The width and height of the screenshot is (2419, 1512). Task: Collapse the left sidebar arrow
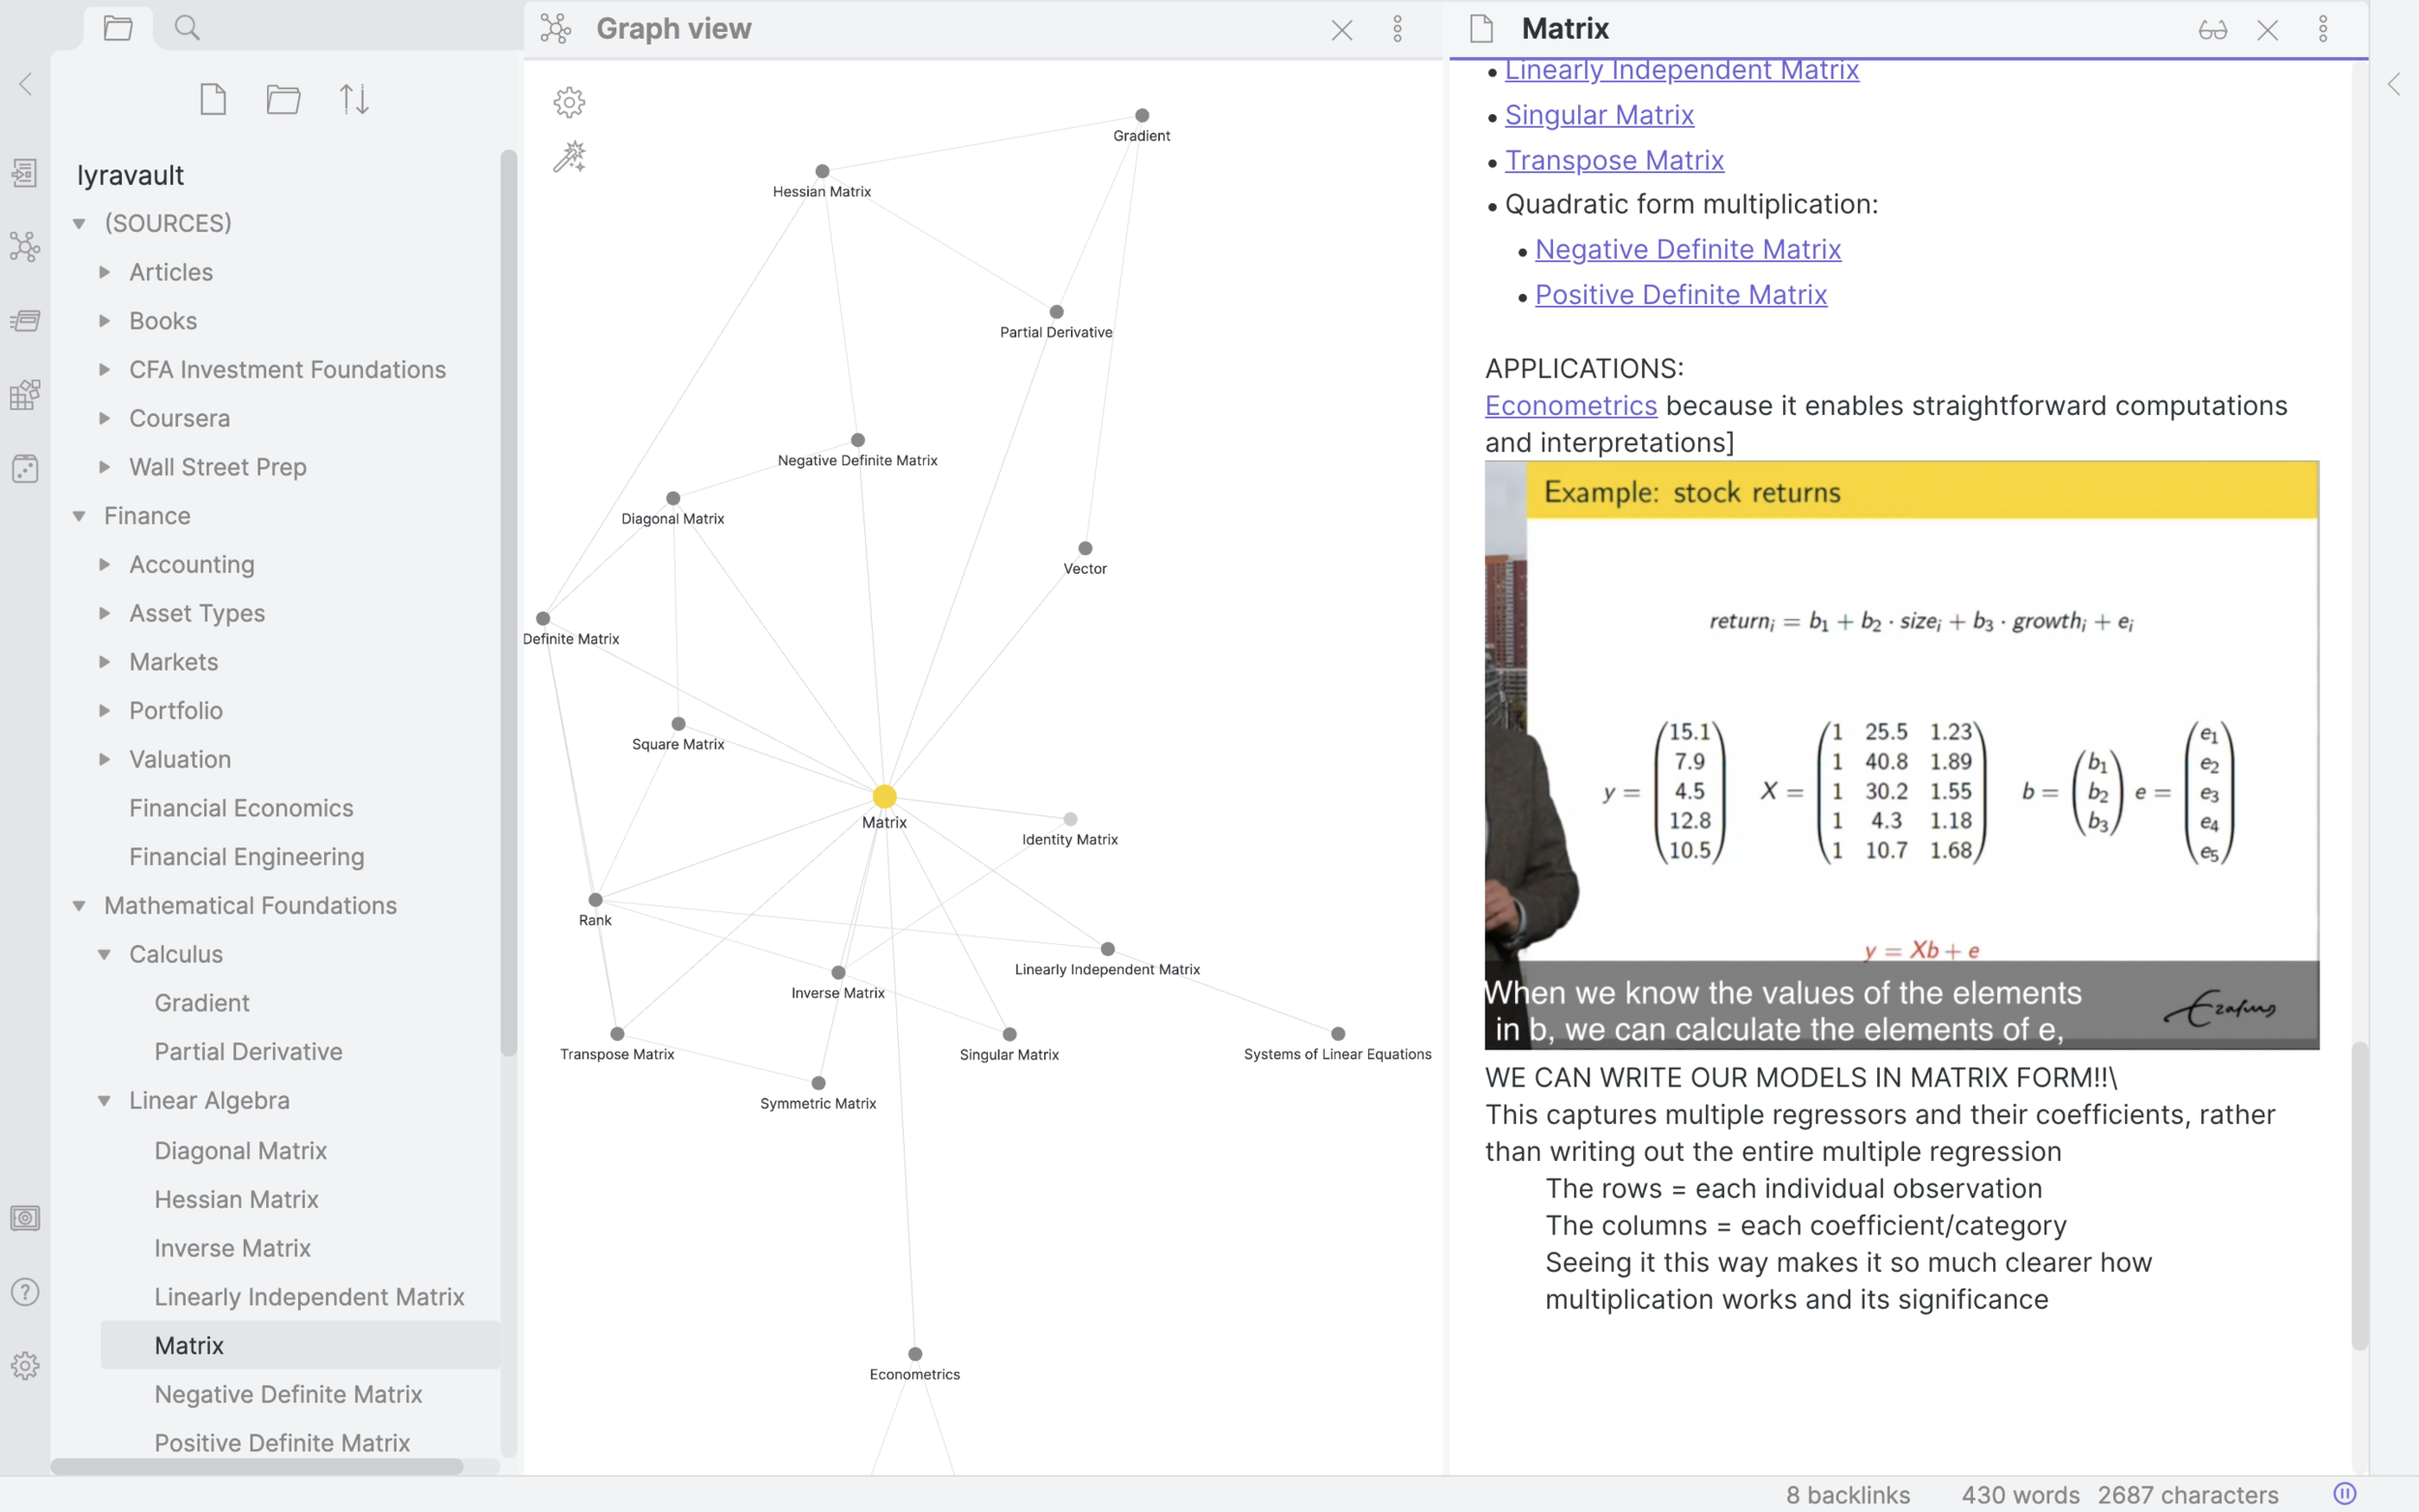(x=26, y=84)
